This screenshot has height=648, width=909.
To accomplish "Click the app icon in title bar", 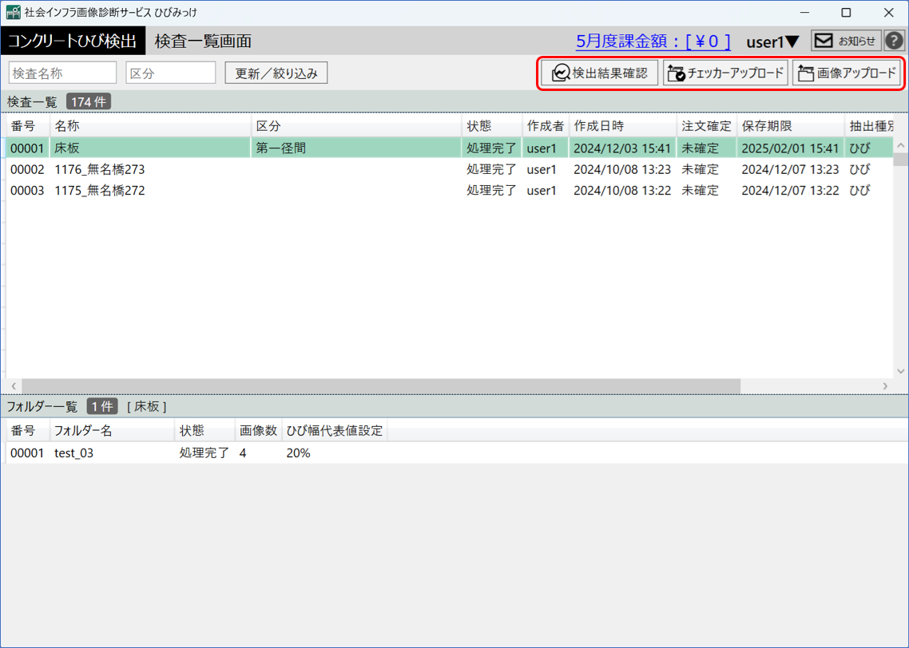I will point(13,12).
